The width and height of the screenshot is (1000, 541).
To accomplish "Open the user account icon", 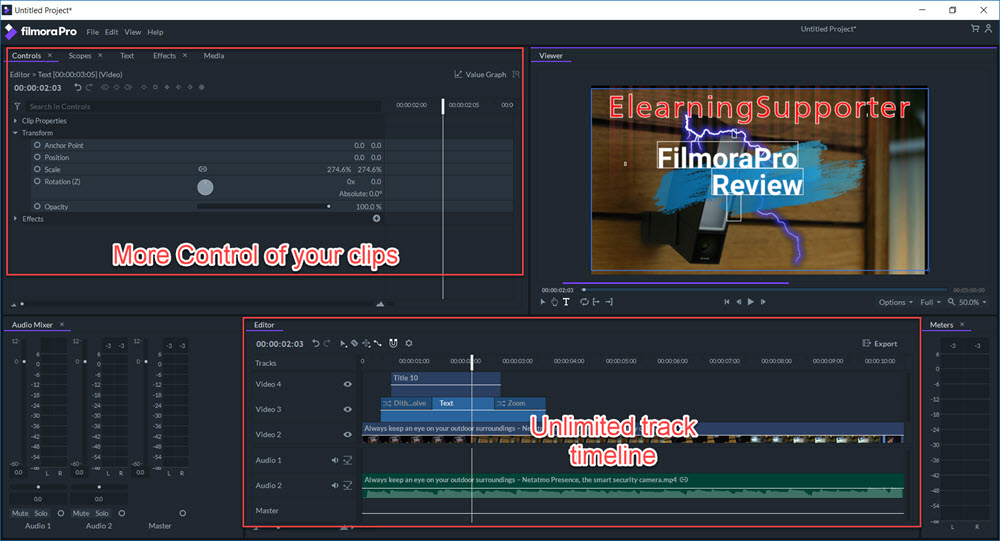I will point(989,29).
